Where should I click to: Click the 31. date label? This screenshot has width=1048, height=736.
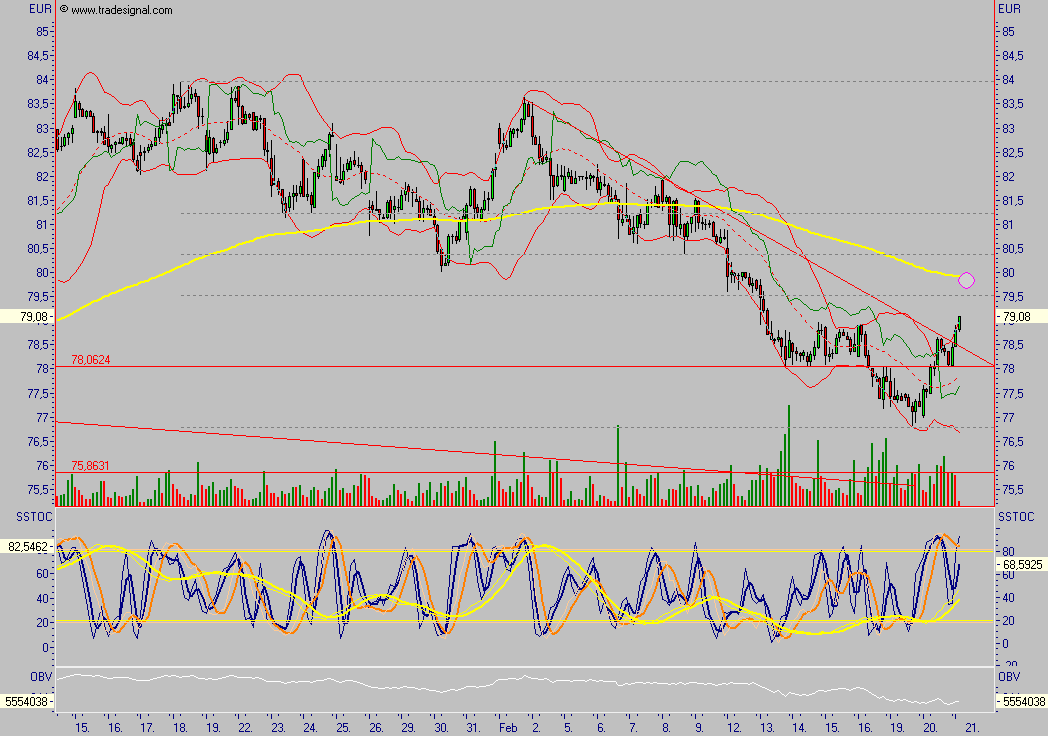click(473, 727)
